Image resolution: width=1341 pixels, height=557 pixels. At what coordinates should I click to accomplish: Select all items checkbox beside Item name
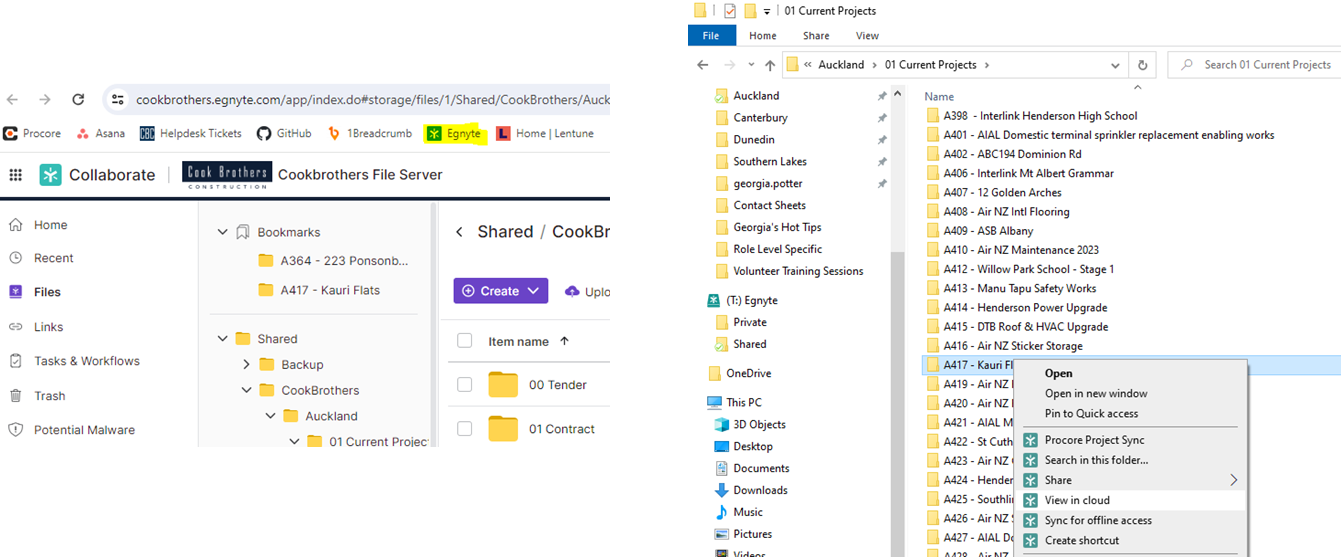click(x=464, y=341)
